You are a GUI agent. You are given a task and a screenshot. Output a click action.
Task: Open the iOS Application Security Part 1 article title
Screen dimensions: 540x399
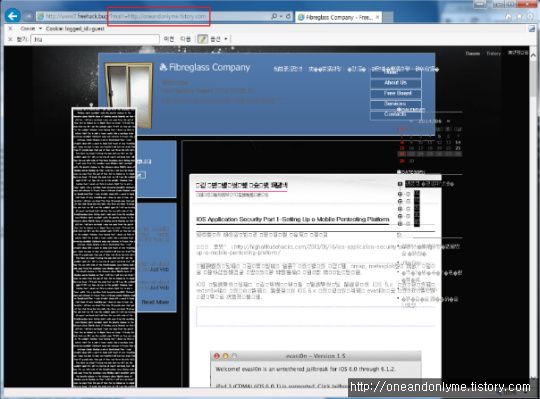(x=293, y=219)
